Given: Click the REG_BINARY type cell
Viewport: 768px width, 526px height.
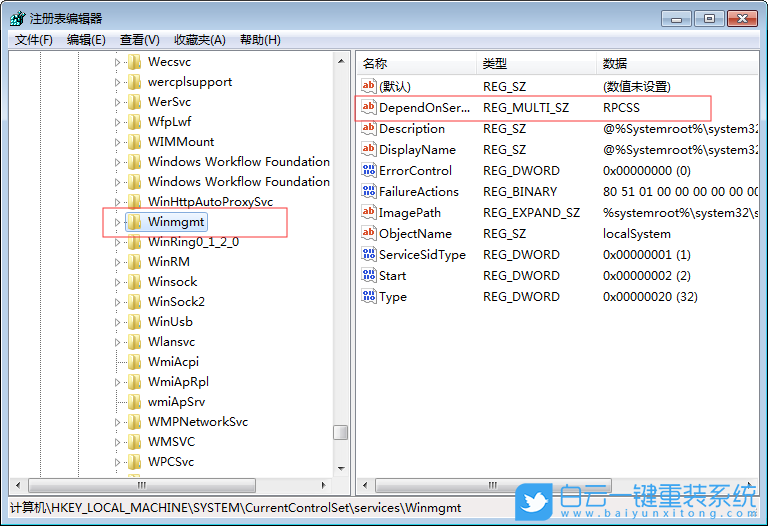Looking at the screenshot, I should click(x=520, y=191).
